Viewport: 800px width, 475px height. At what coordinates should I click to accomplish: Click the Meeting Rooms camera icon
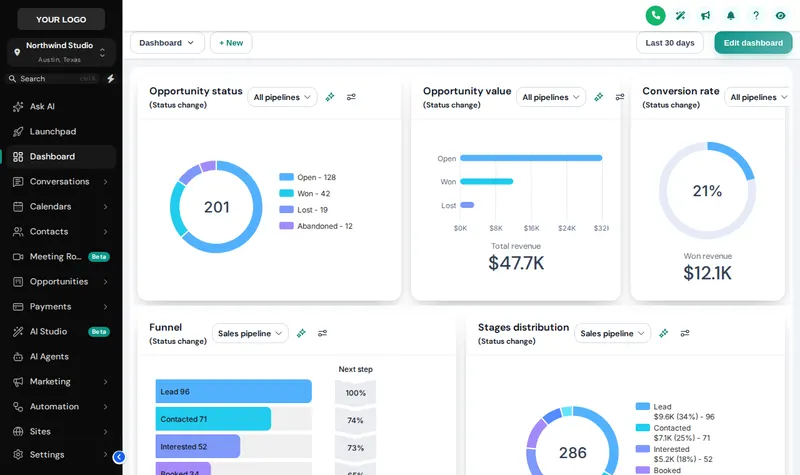[x=18, y=257]
